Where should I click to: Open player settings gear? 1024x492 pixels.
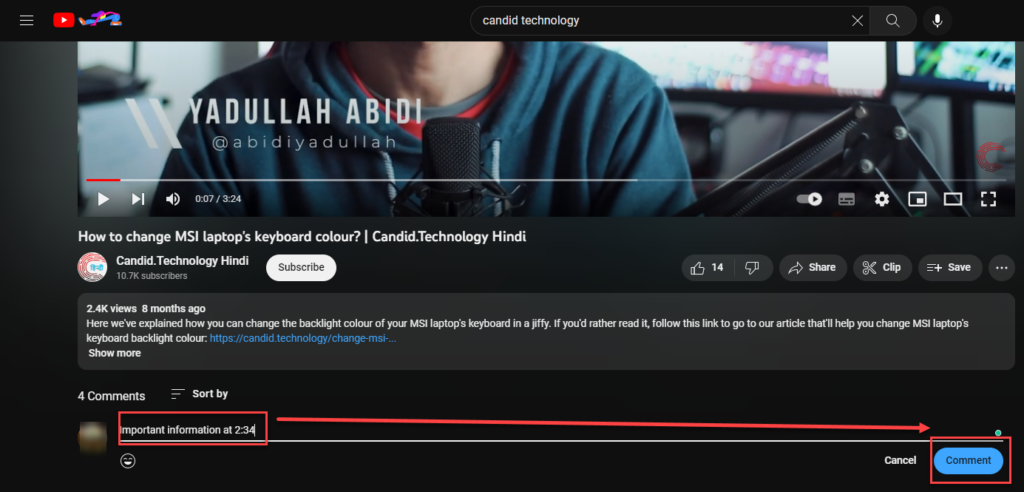click(x=882, y=199)
